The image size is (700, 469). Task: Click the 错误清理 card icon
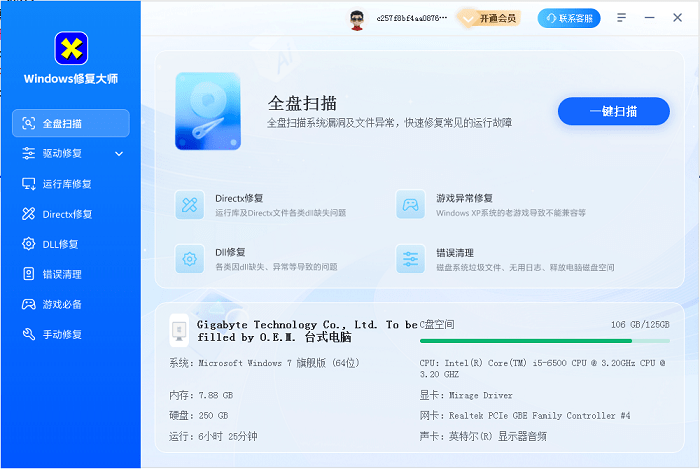click(410, 259)
